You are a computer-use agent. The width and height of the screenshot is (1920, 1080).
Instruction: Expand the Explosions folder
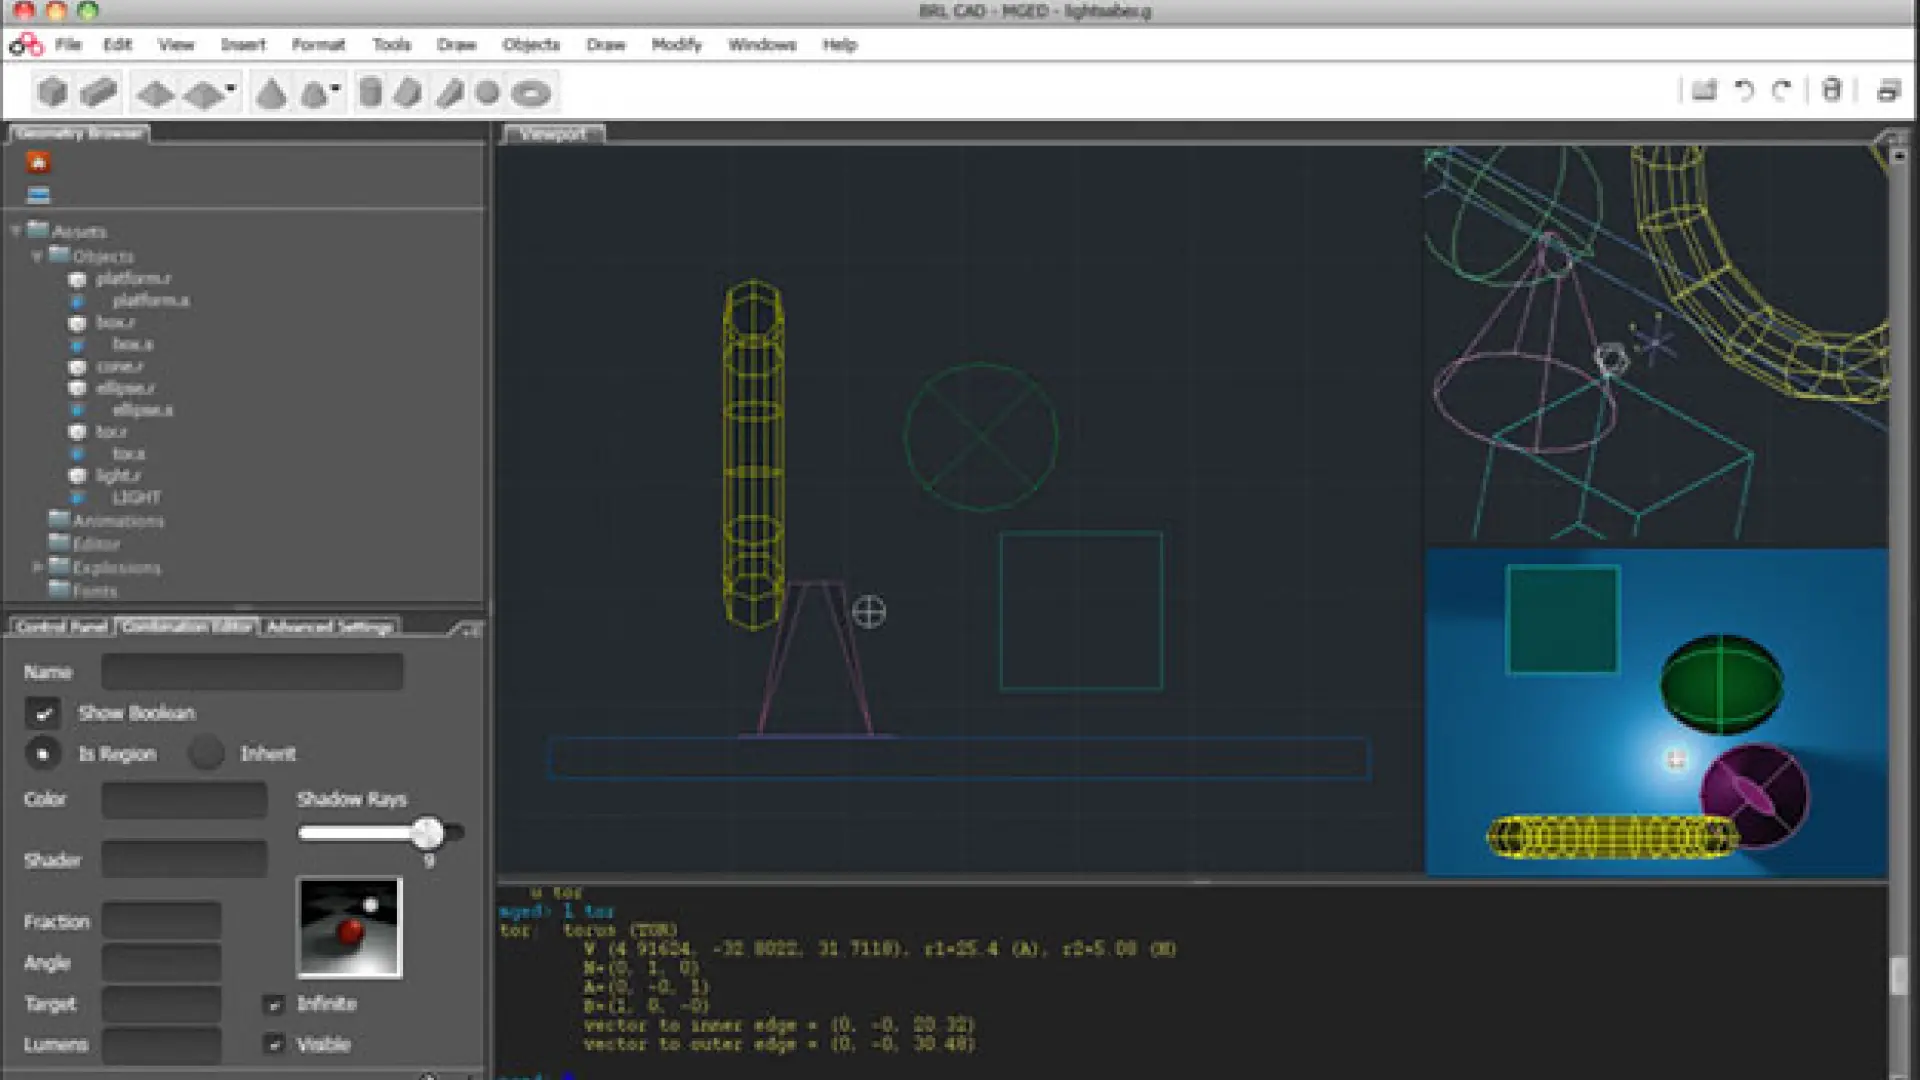click(x=37, y=567)
